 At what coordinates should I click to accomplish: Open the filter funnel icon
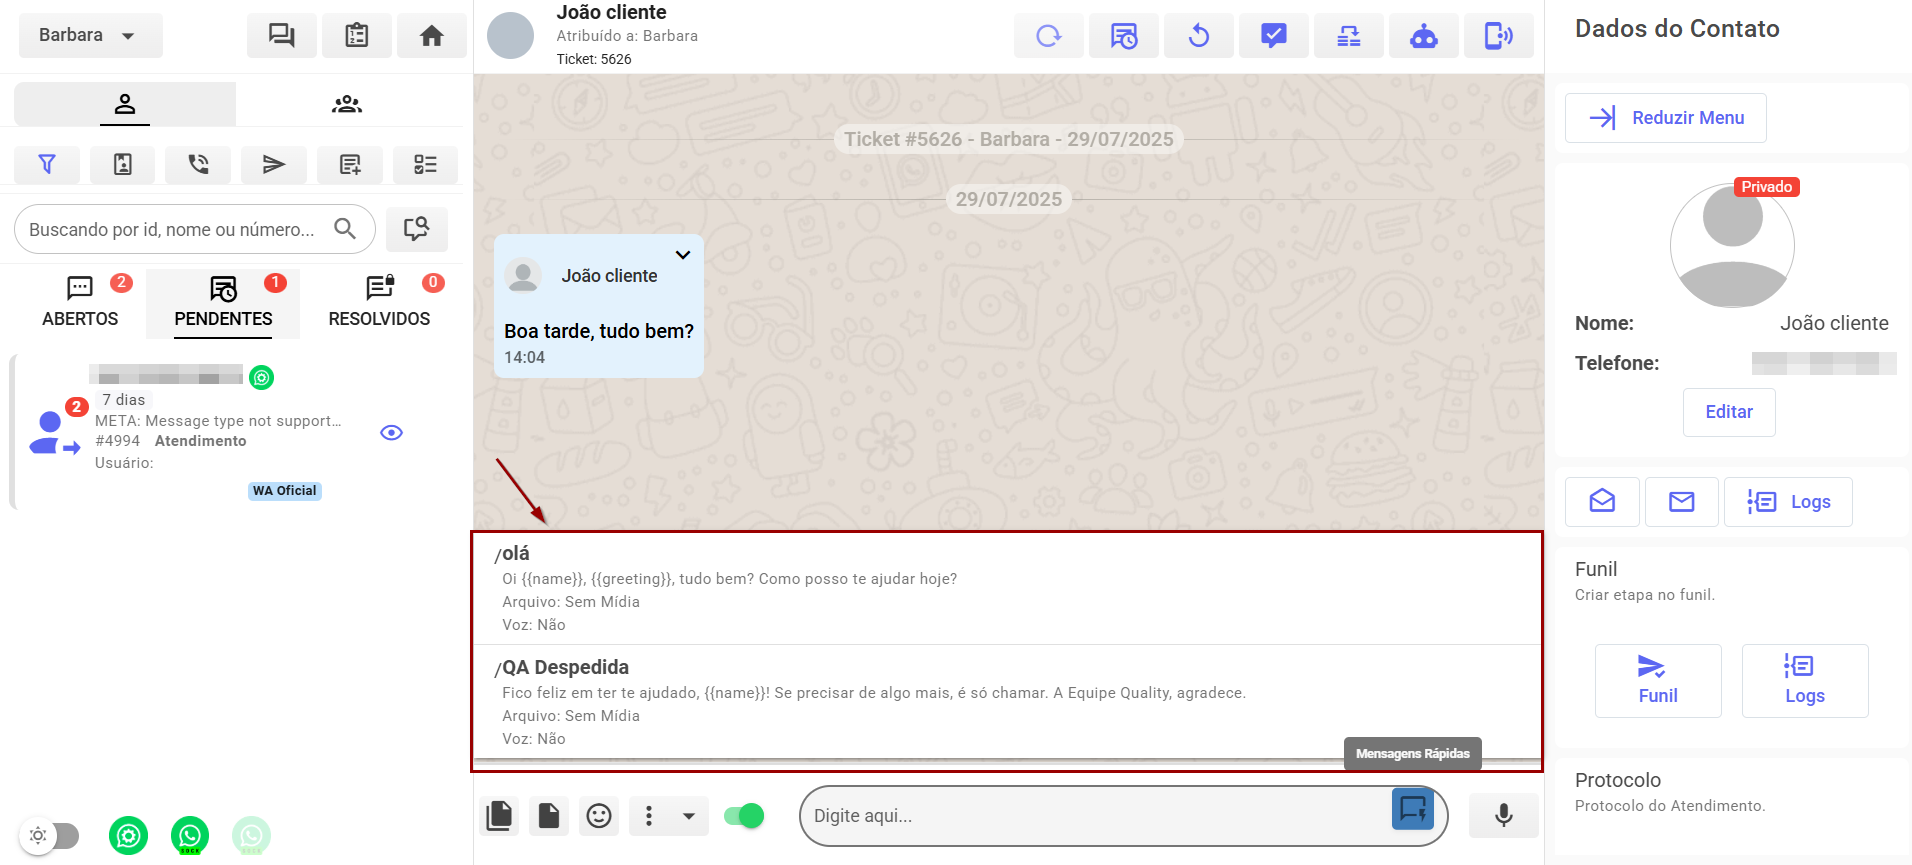pyautogui.click(x=47, y=164)
